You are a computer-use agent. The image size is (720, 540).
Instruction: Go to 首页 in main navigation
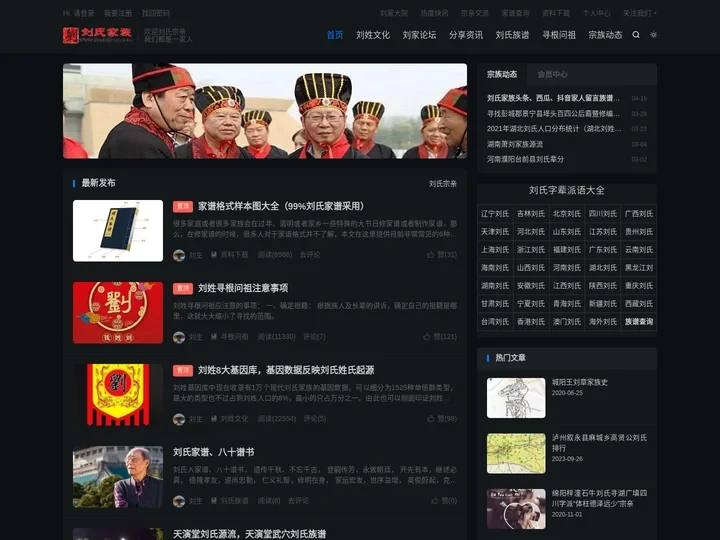(x=335, y=35)
